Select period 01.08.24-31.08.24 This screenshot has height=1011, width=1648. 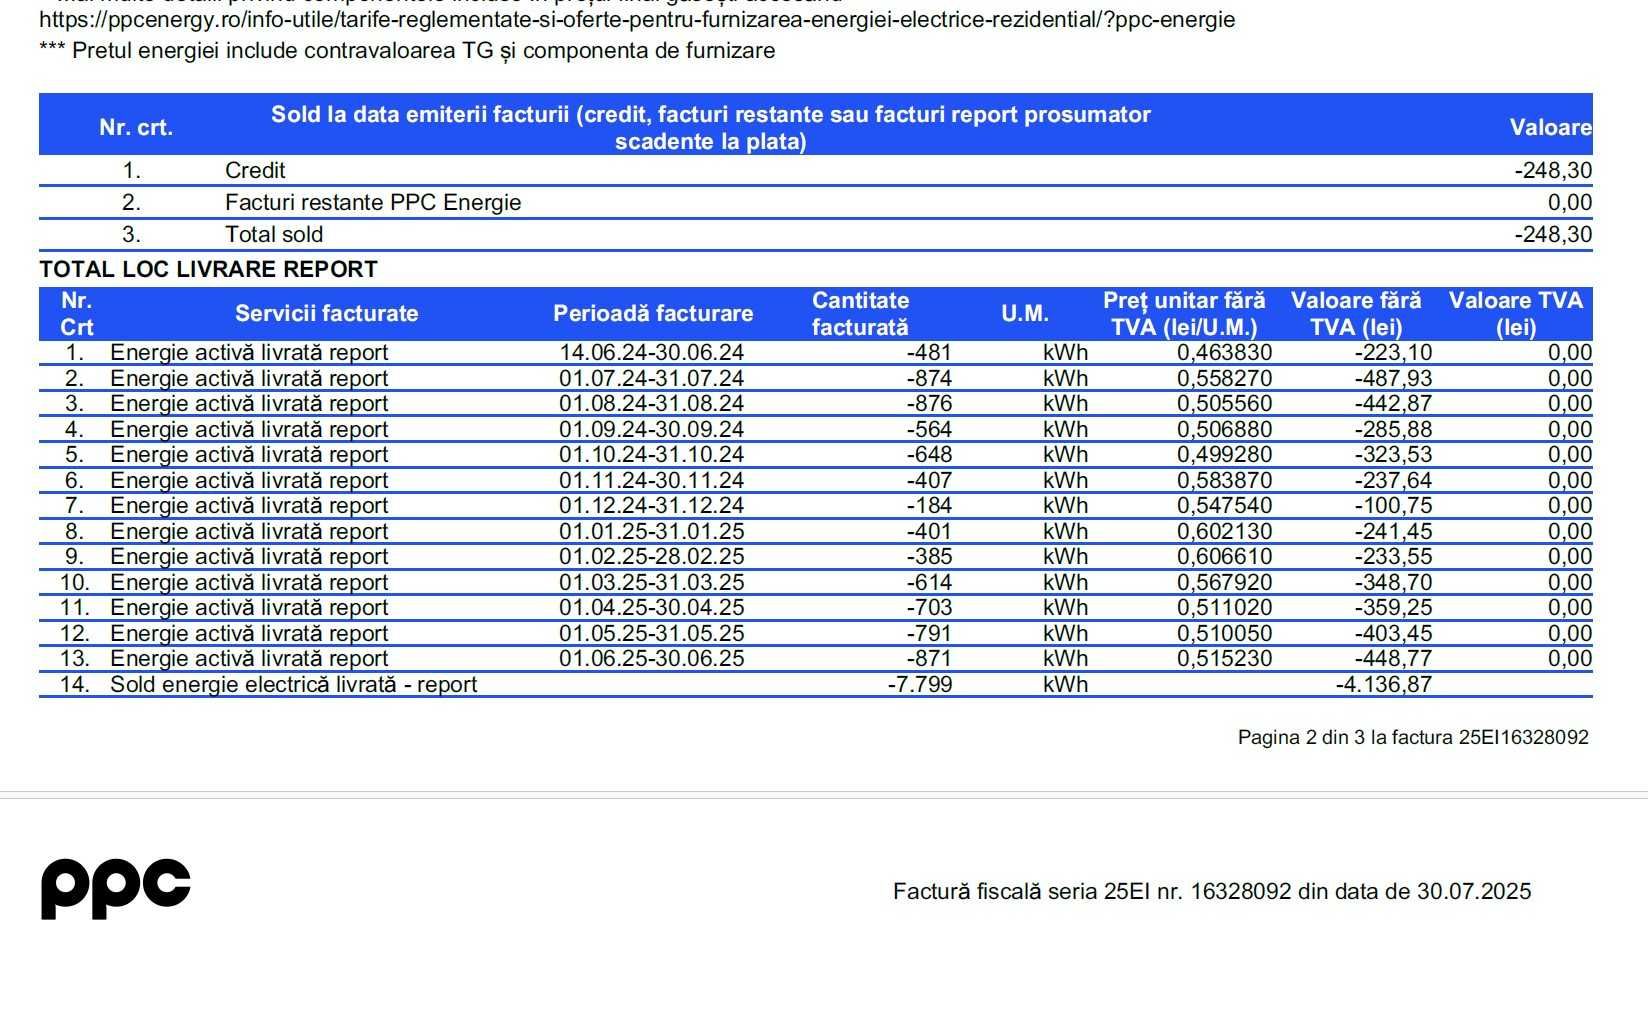(652, 404)
